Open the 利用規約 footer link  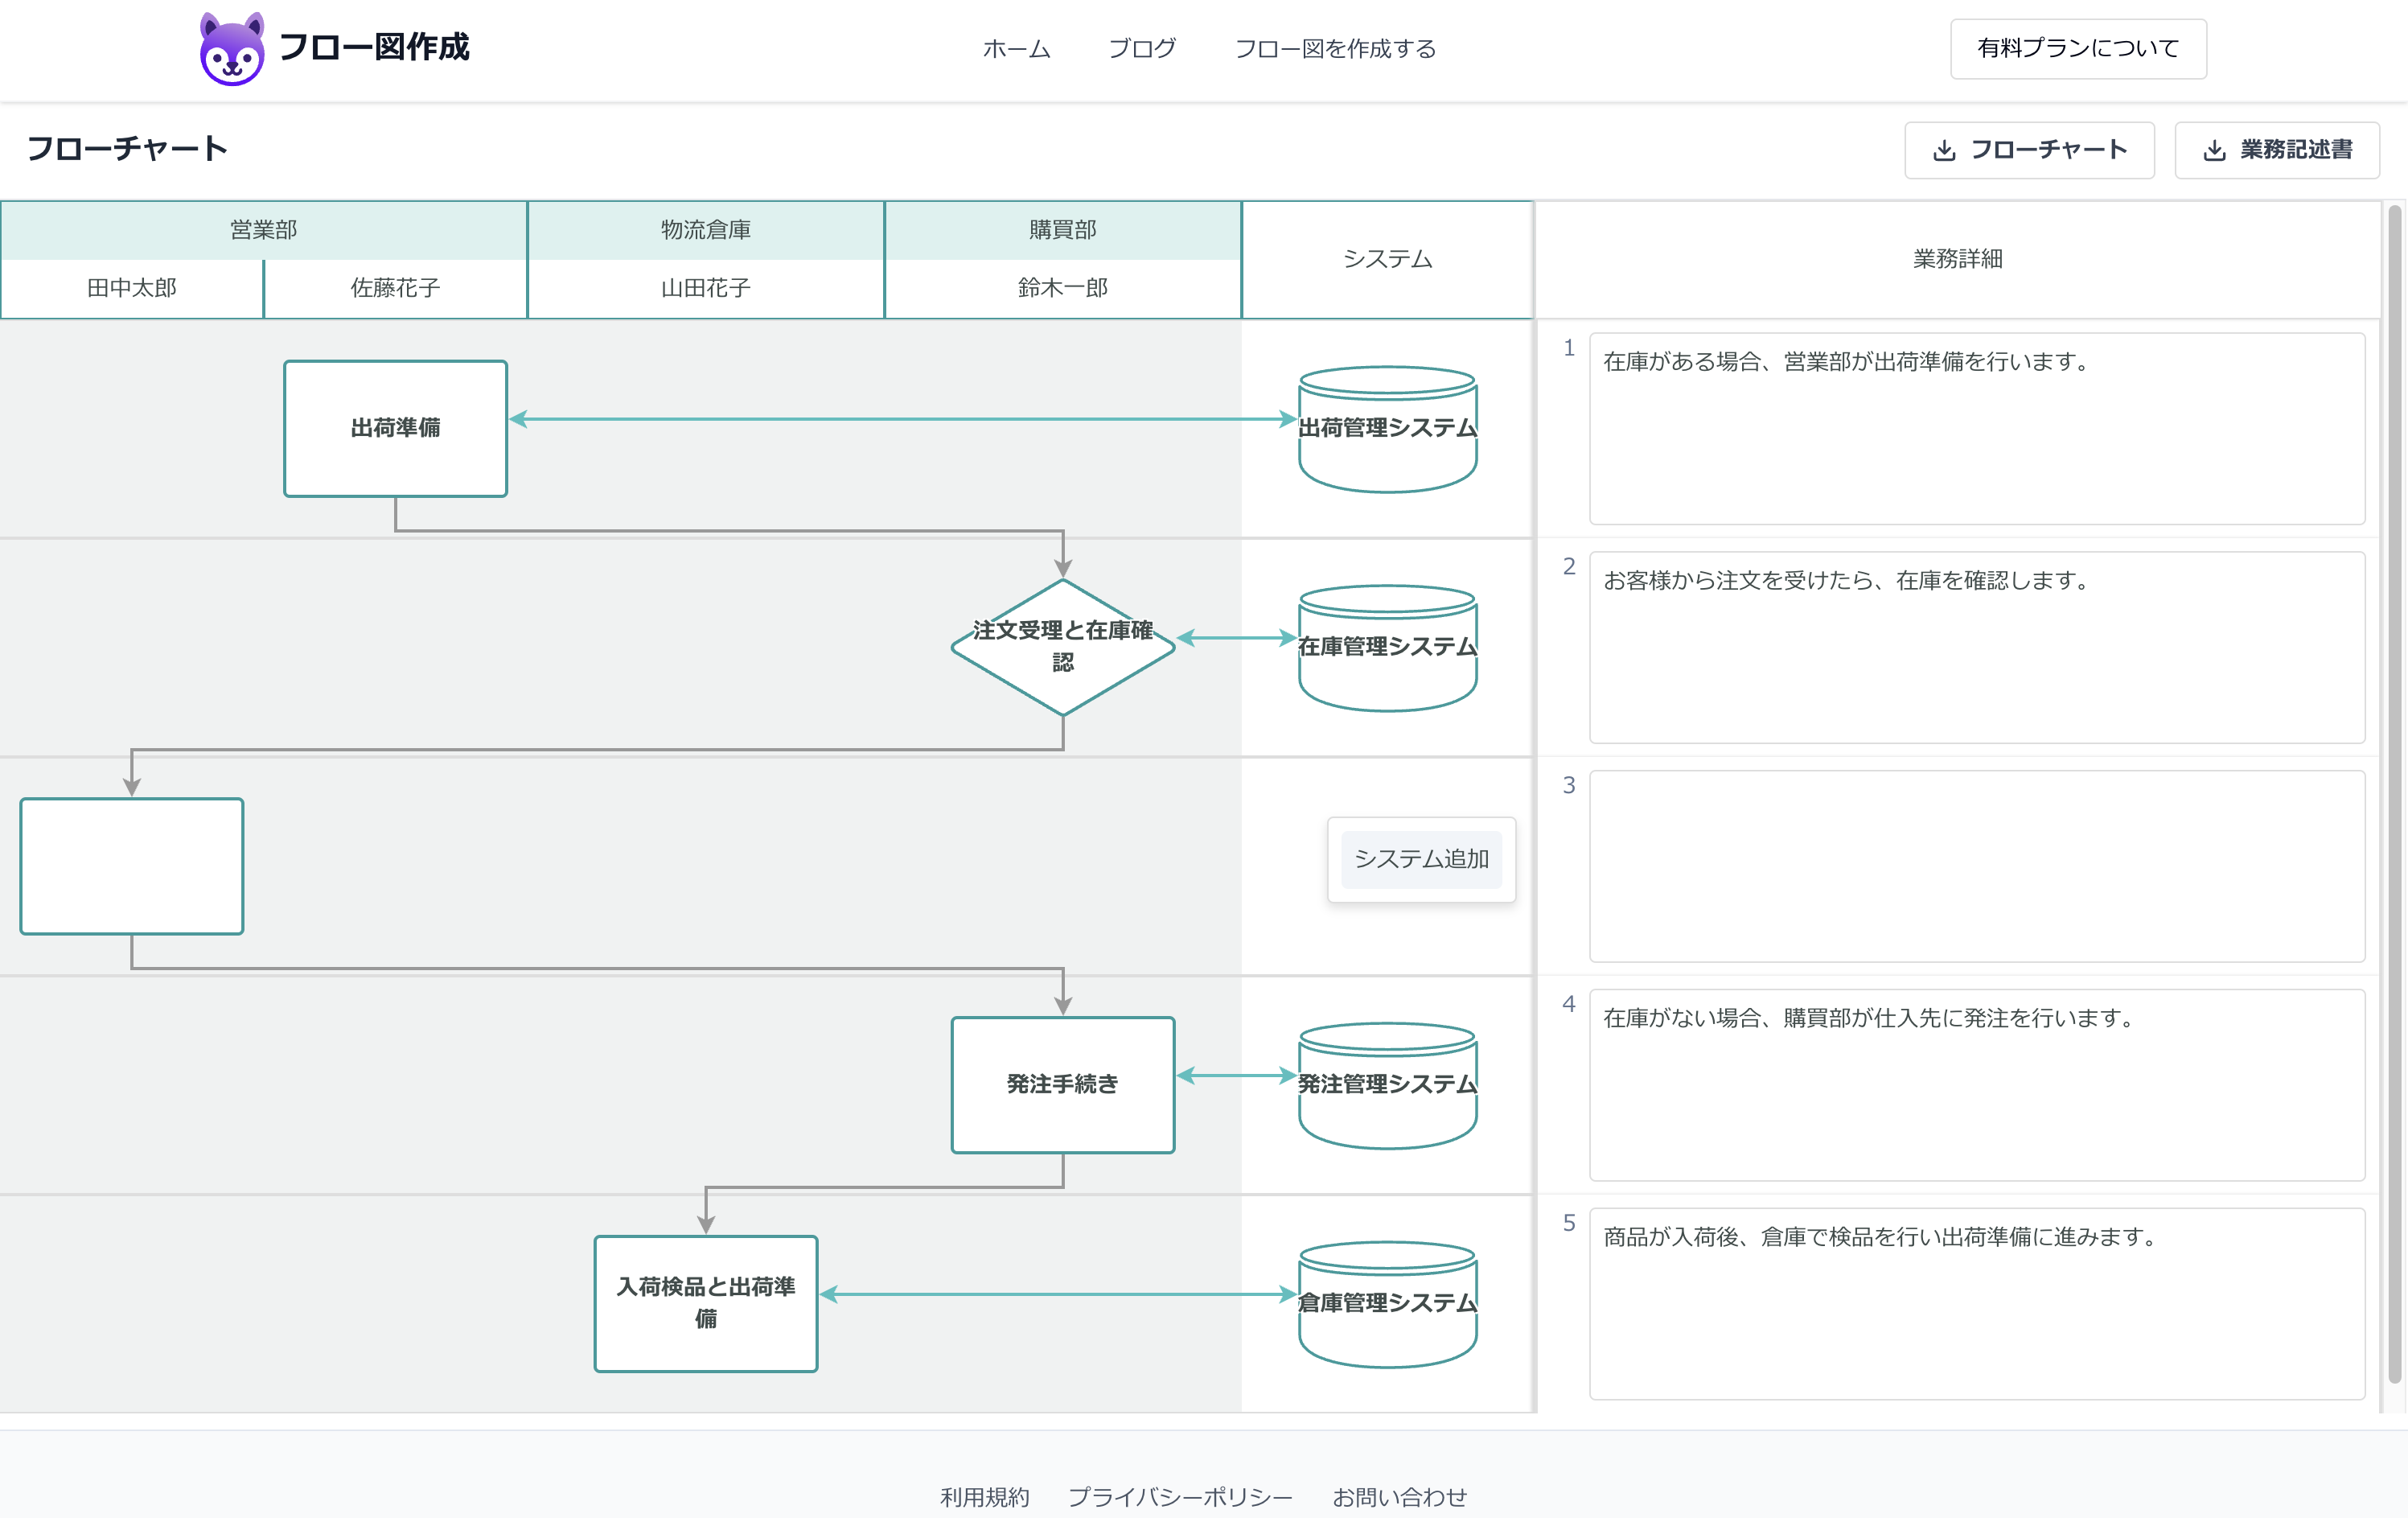coord(984,1496)
